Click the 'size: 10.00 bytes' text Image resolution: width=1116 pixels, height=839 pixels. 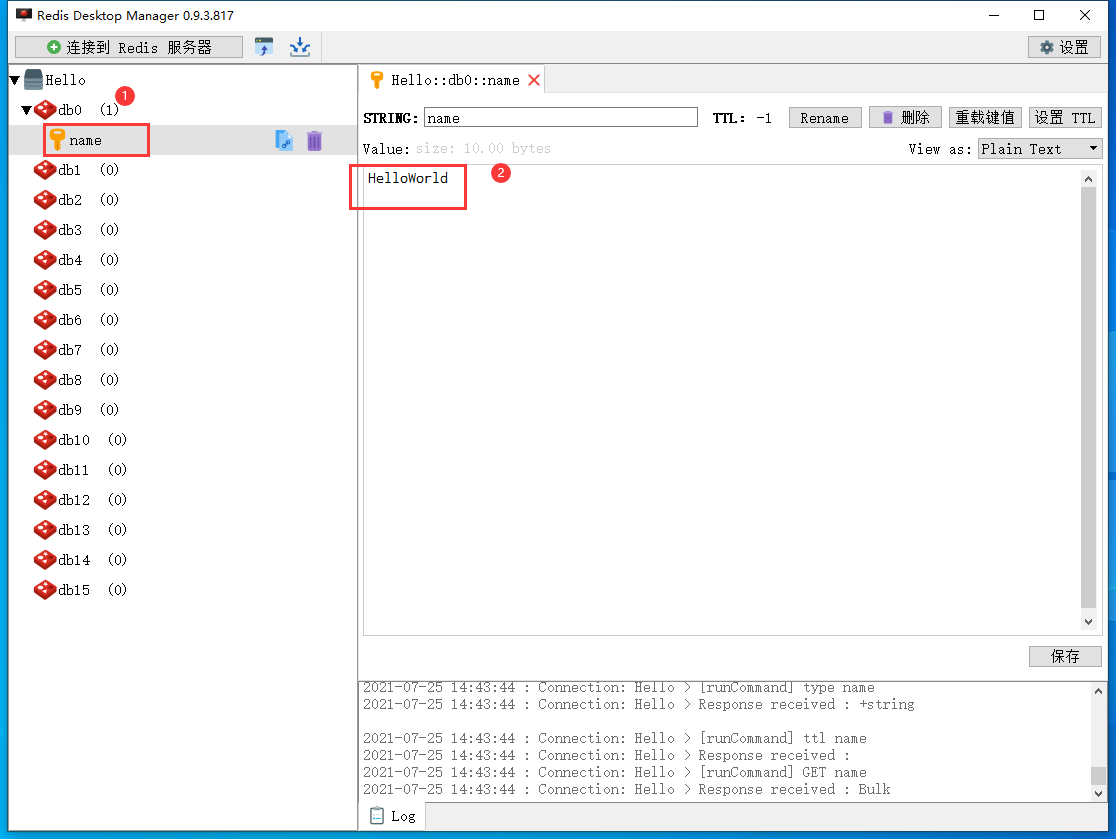pyautogui.click(x=483, y=148)
